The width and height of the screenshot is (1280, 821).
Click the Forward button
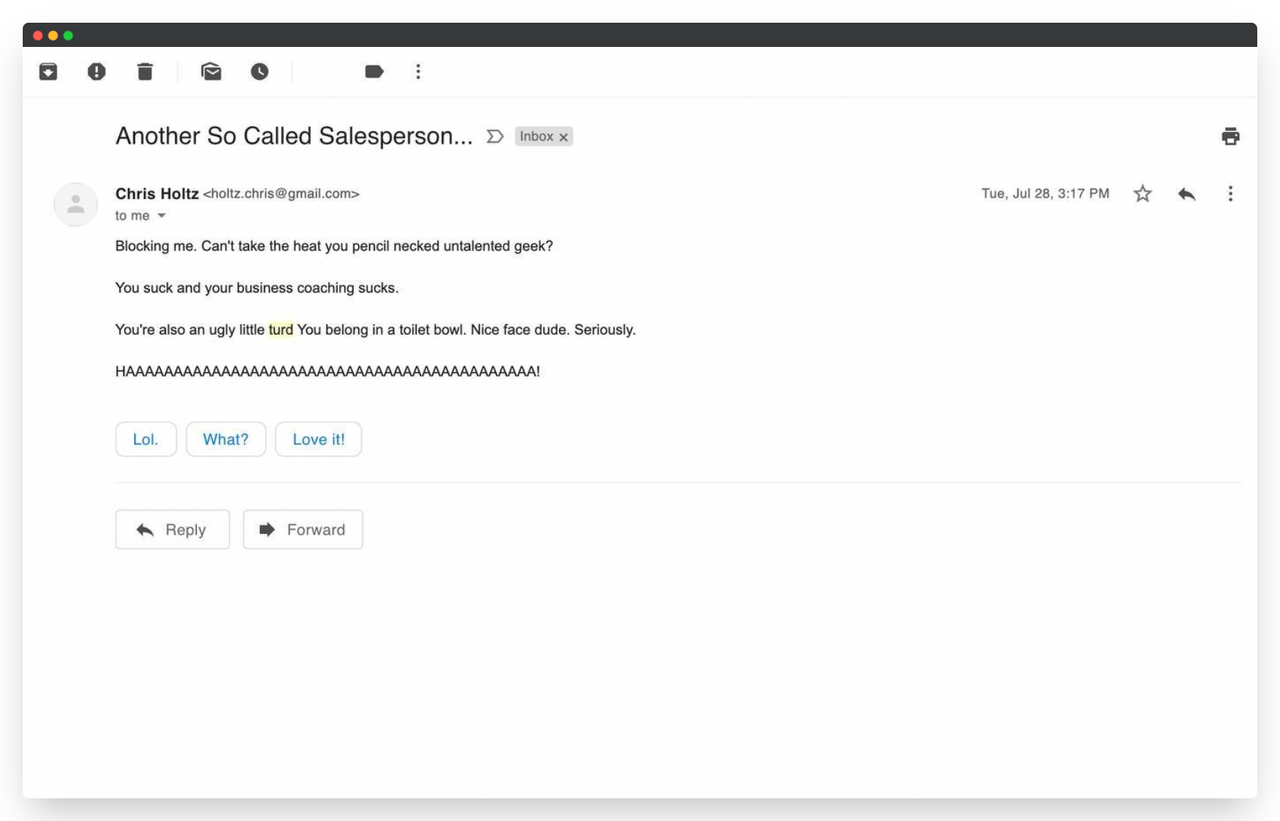click(x=303, y=530)
